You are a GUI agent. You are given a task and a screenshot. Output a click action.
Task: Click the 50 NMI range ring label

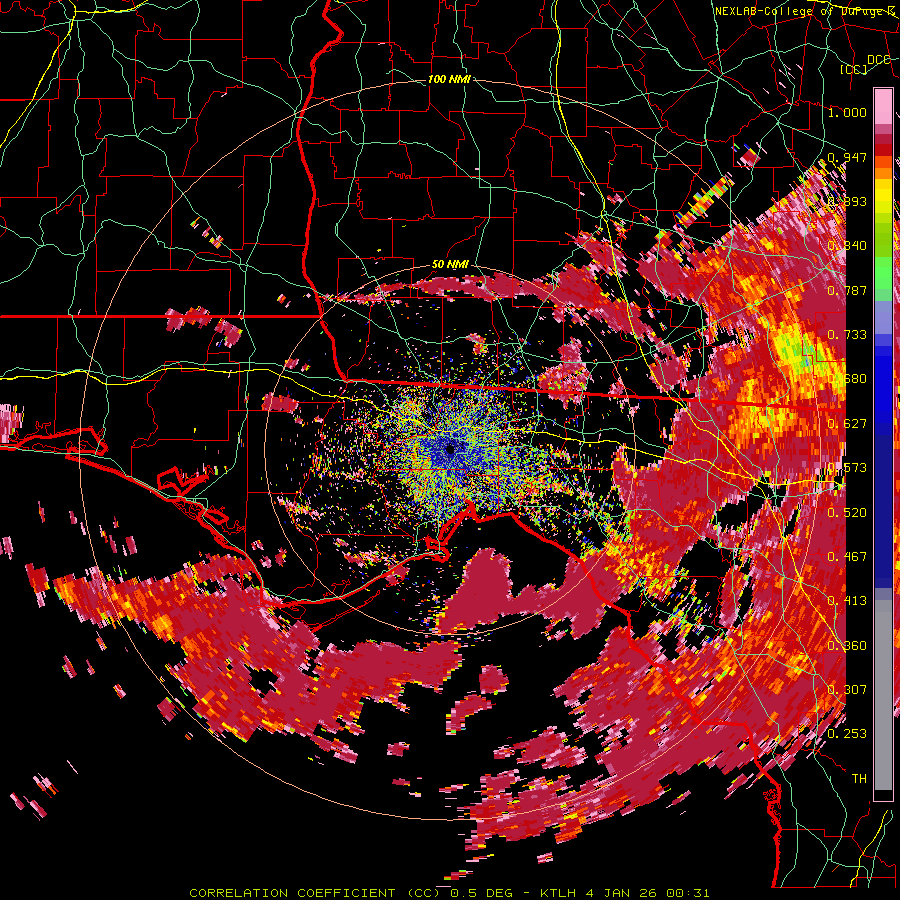450,265
